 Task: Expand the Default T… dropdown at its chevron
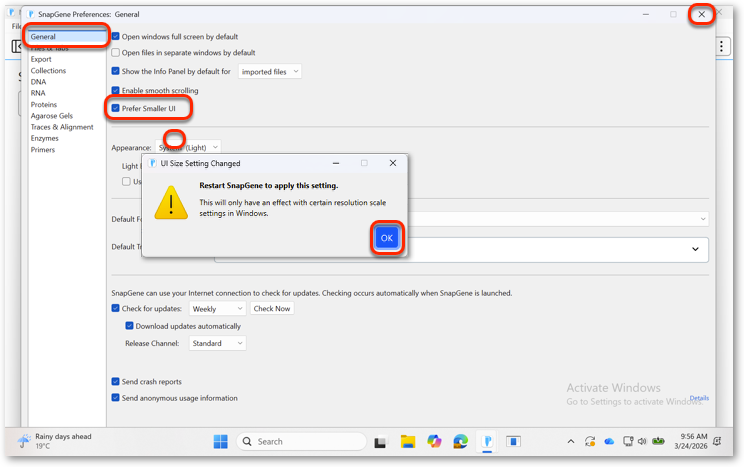(x=695, y=249)
